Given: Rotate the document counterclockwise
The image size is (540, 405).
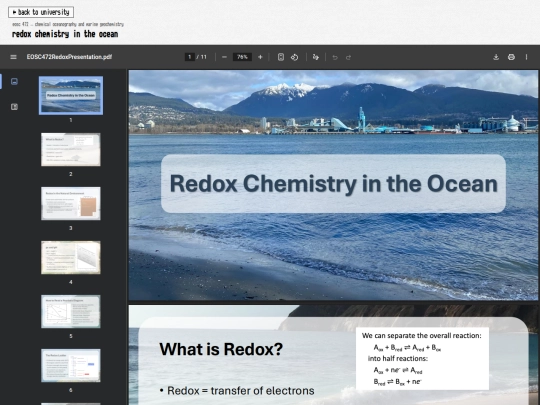Looking at the screenshot, I should click(x=294, y=57).
